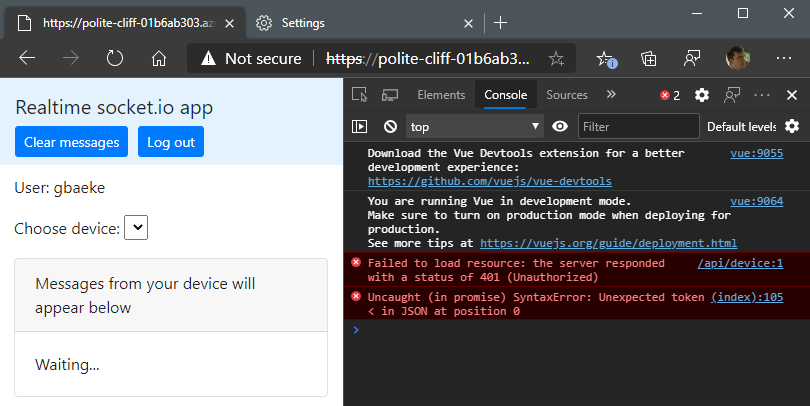The width and height of the screenshot is (810, 406).
Task: Go back with the browser back arrow
Action: (27, 58)
